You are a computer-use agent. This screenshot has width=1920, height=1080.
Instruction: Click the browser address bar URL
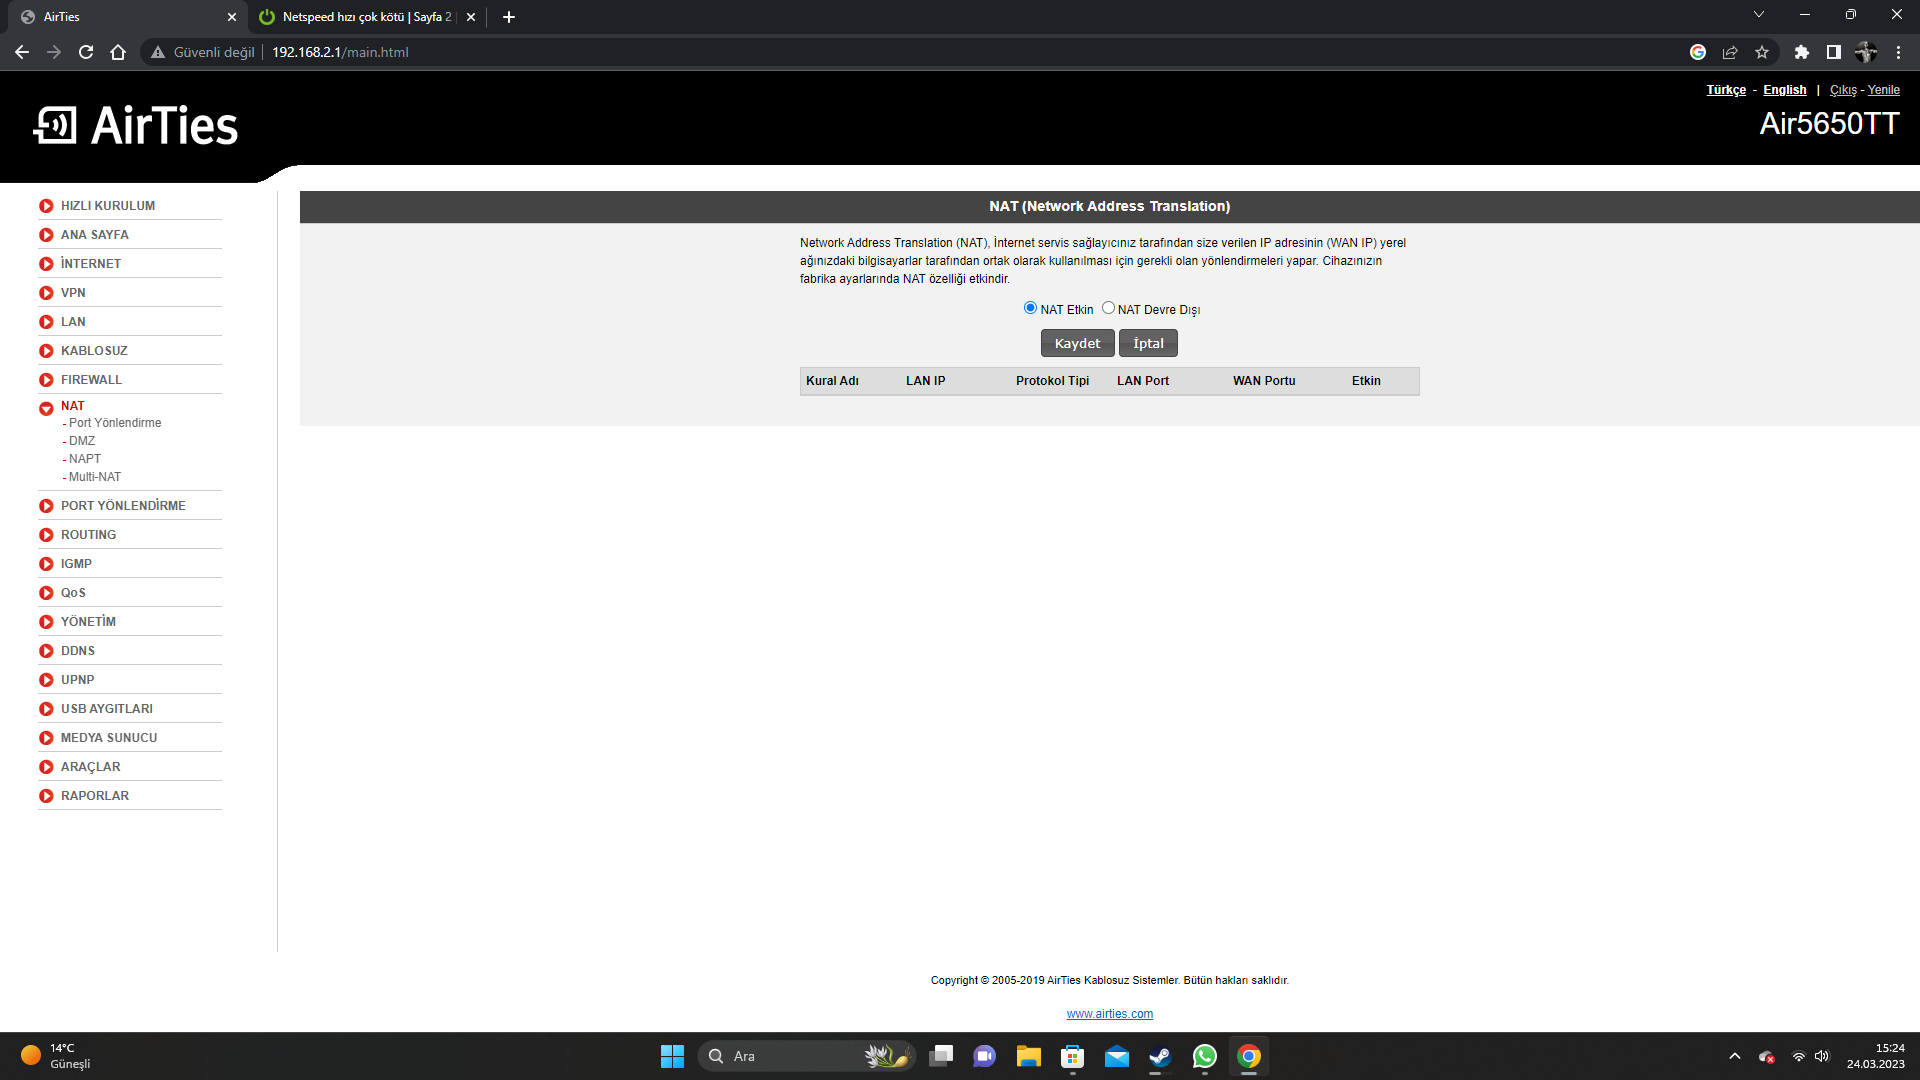tap(340, 52)
